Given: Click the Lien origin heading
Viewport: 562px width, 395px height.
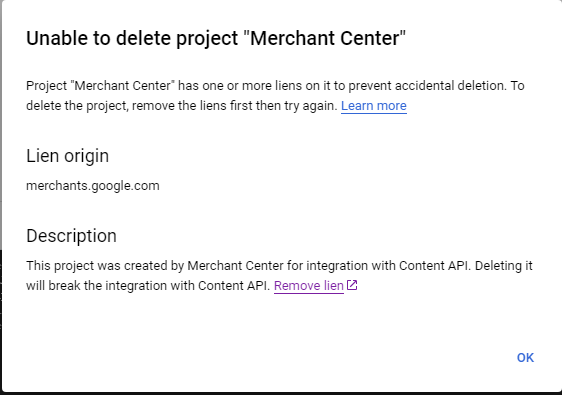Looking at the screenshot, I should click(67, 156).
